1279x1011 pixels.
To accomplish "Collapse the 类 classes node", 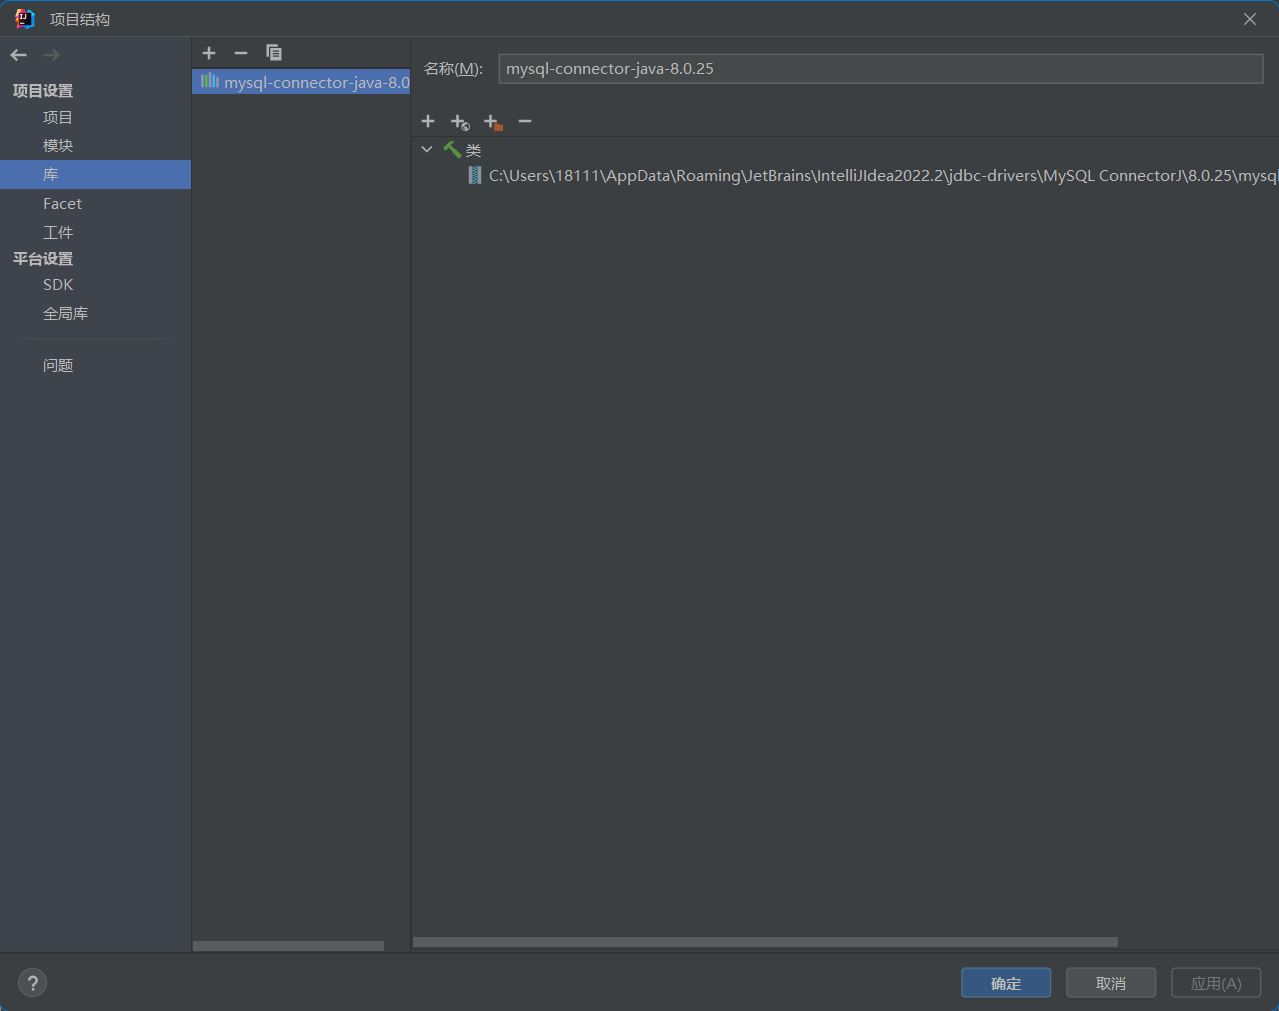I will point(427,150).
